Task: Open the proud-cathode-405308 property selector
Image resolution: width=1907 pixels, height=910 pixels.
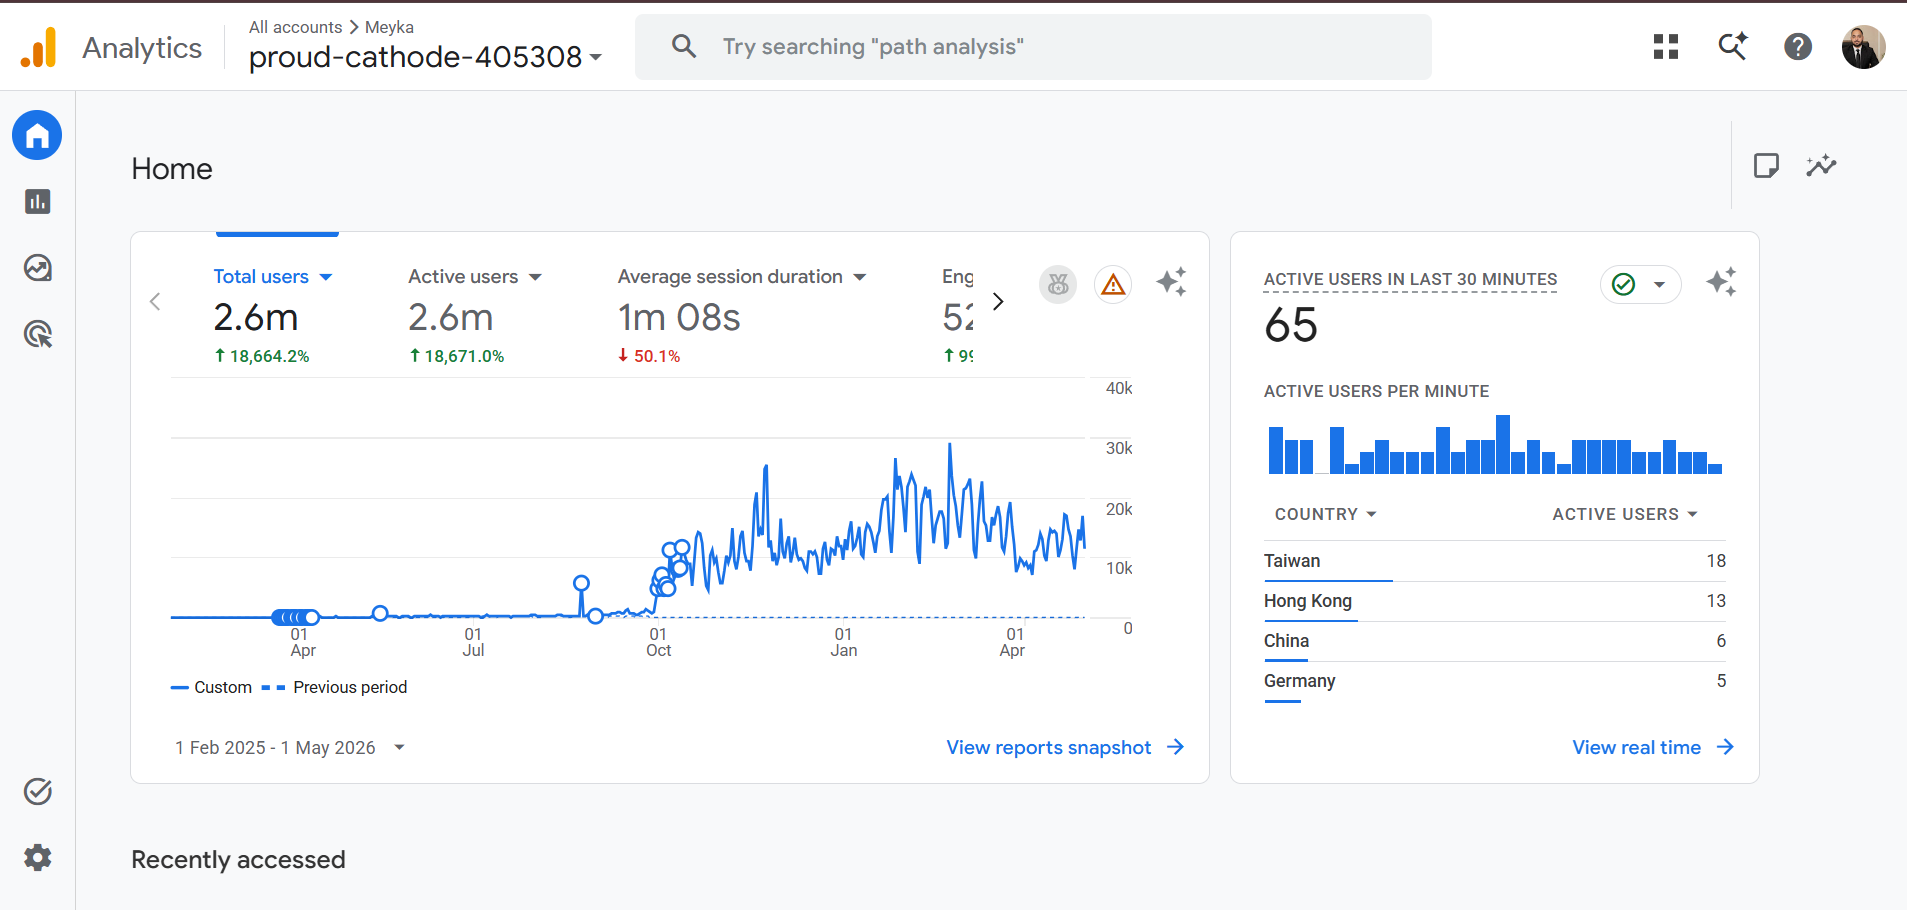Action: coord(426,57)
